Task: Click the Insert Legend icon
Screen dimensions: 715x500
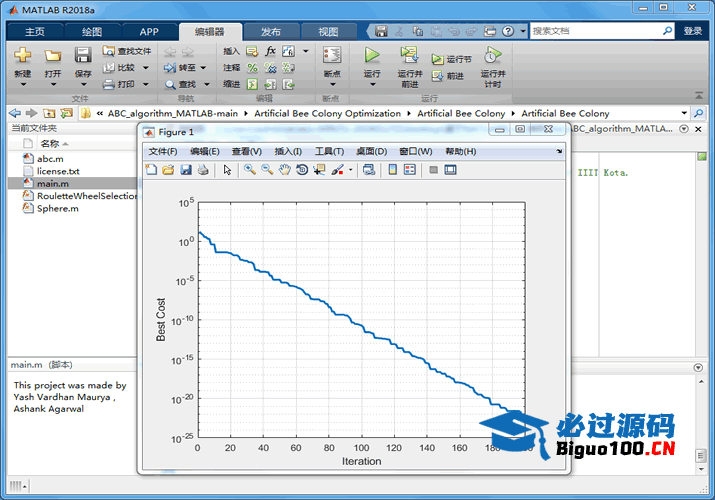Action: coord(409,170)
